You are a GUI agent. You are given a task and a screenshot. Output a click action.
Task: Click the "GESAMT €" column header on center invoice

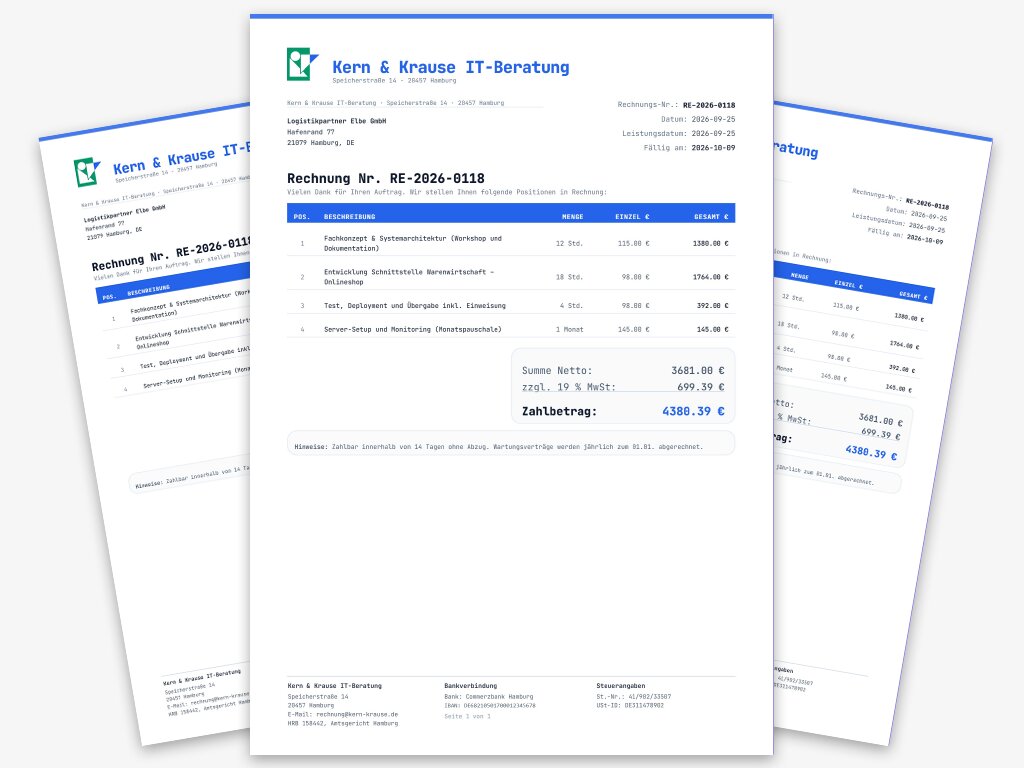(x=711, y=216)
